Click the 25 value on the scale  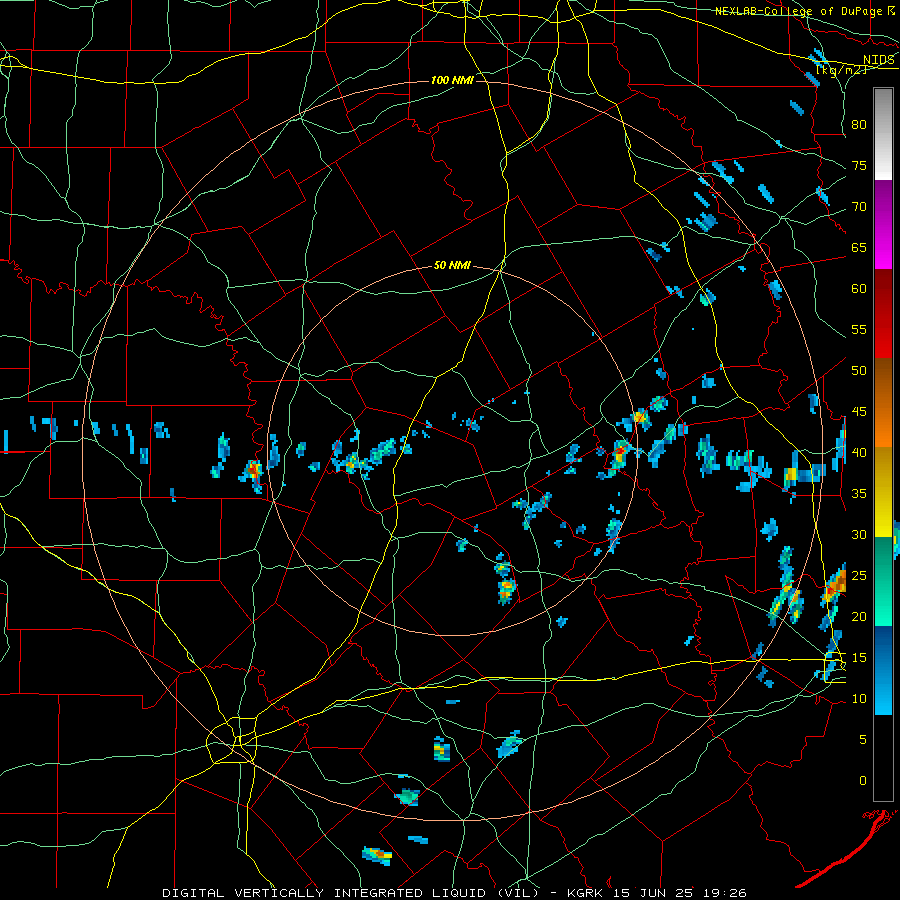click(859, 576)
